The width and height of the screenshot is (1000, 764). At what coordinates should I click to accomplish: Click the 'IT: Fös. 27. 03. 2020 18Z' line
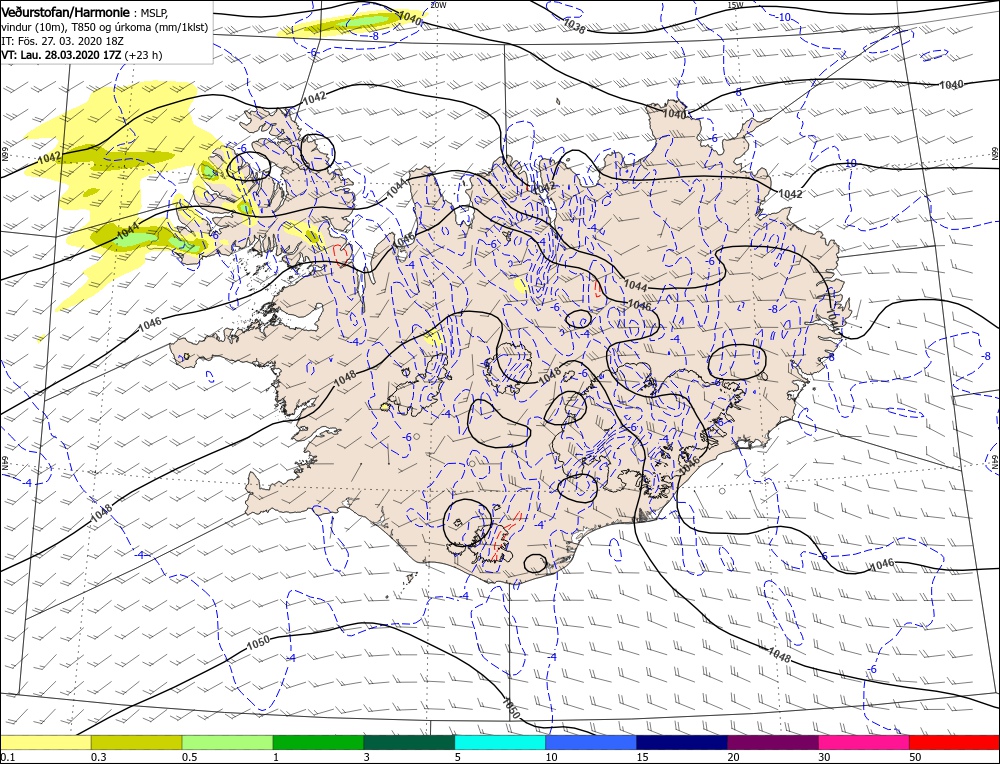click(x=62, y=41)
